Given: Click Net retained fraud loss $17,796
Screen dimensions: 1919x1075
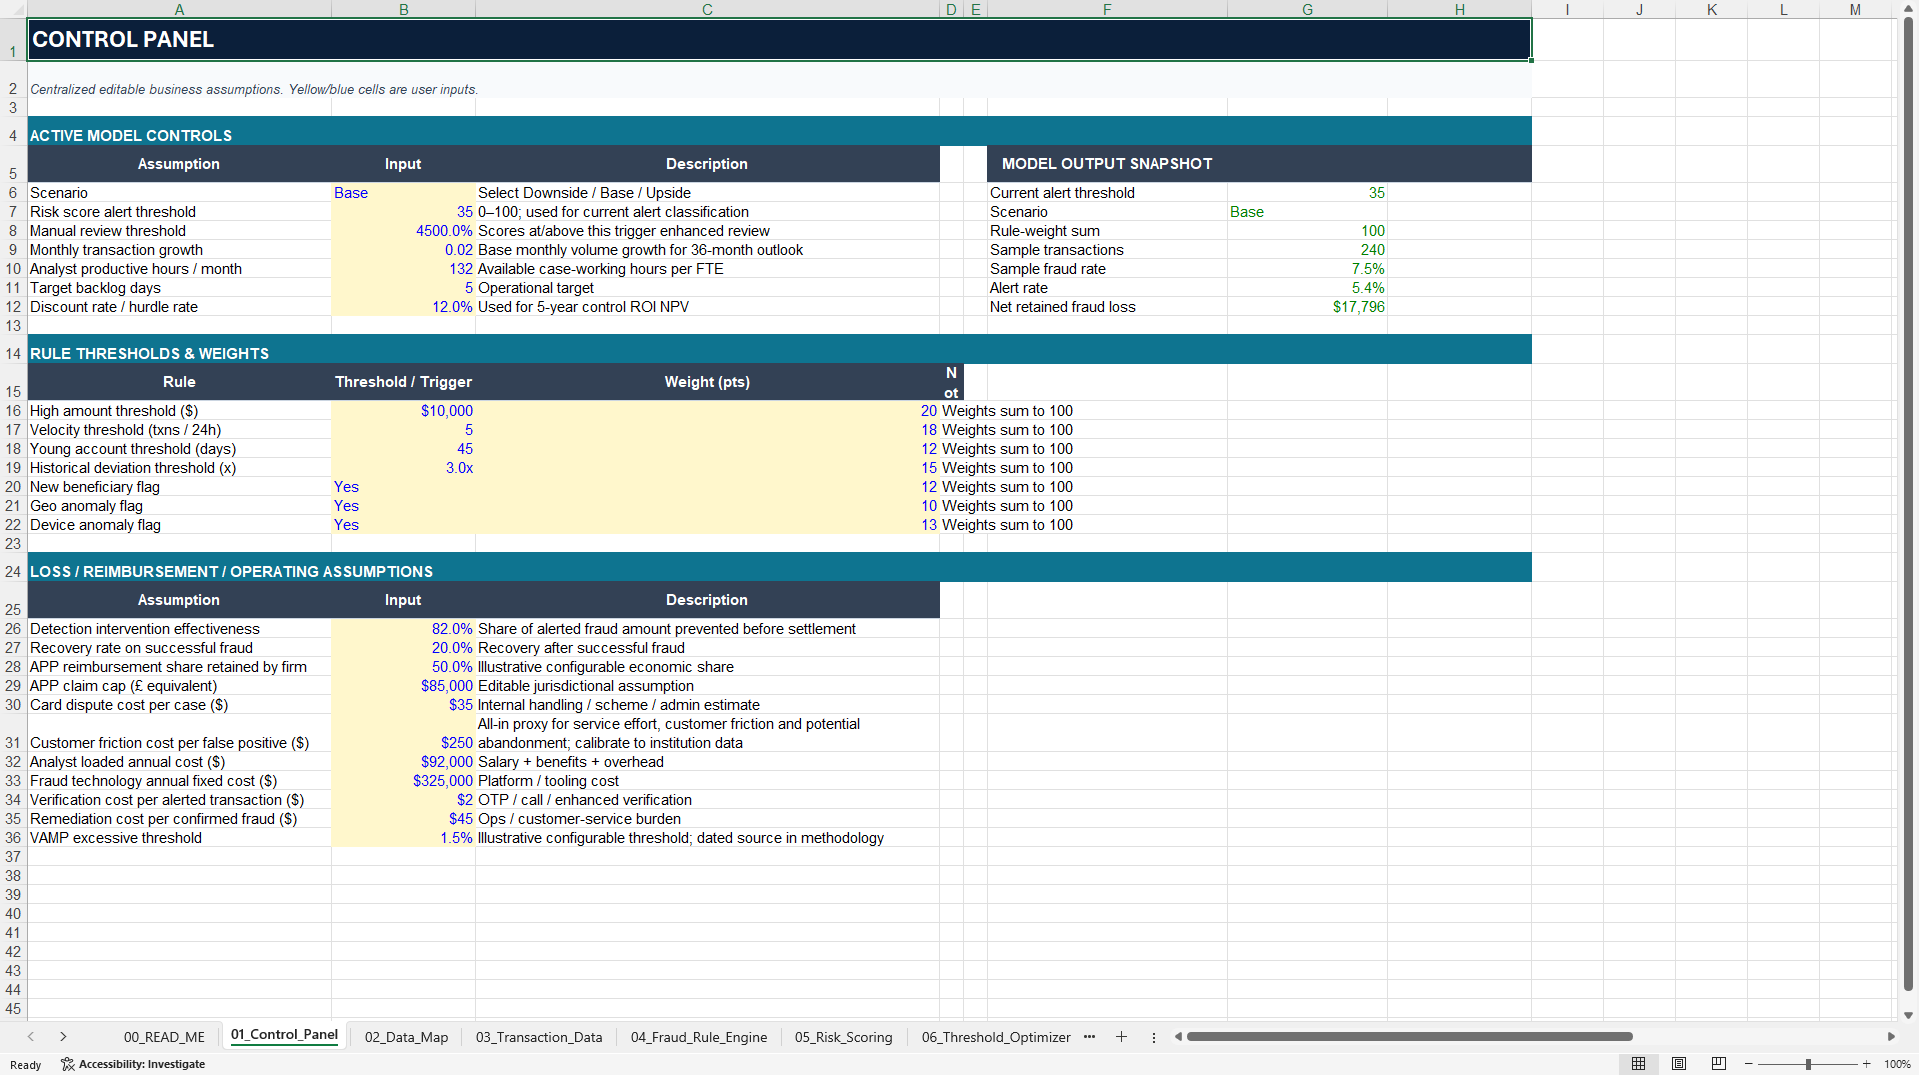Looking at the screenshot, I should point(1307,307).
